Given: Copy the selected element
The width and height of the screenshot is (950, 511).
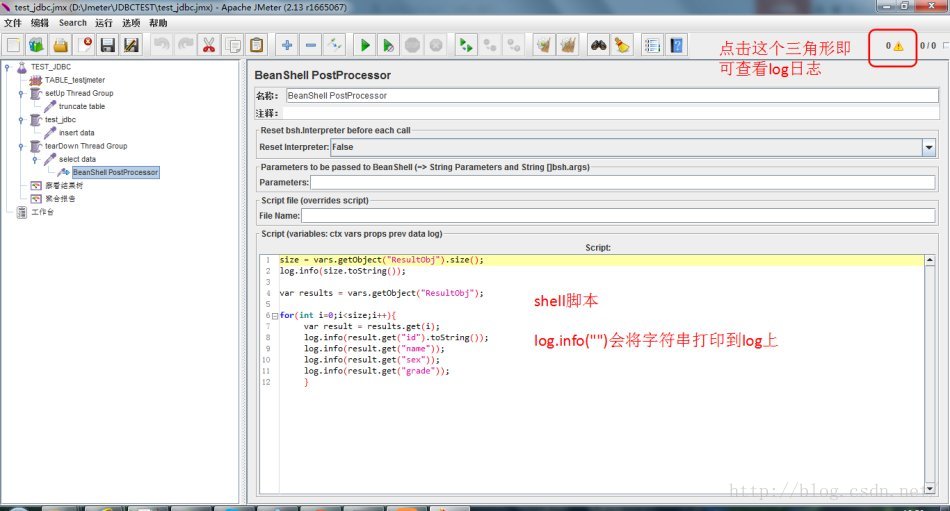Looking at the screenshot, I should click(x=233, y=45).
